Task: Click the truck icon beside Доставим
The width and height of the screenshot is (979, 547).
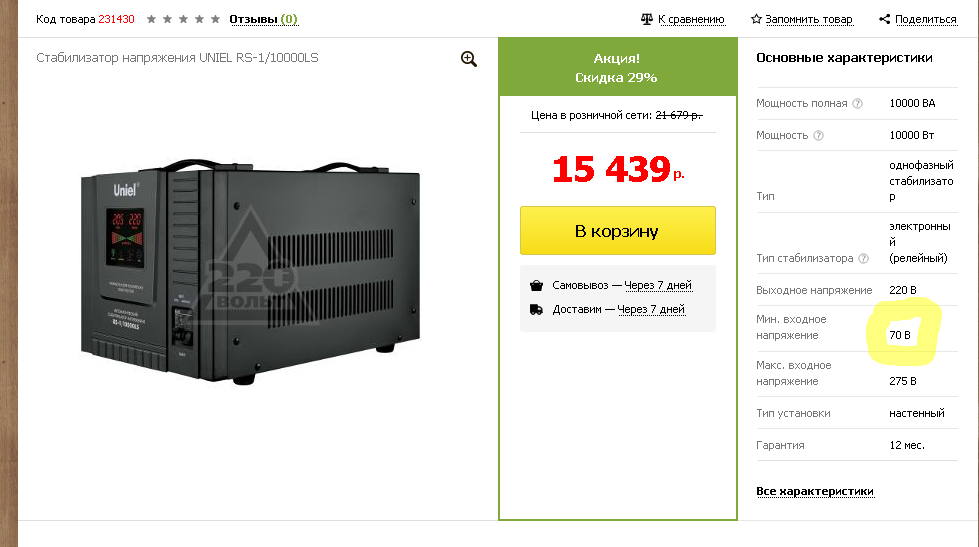Action: (536, 309)
